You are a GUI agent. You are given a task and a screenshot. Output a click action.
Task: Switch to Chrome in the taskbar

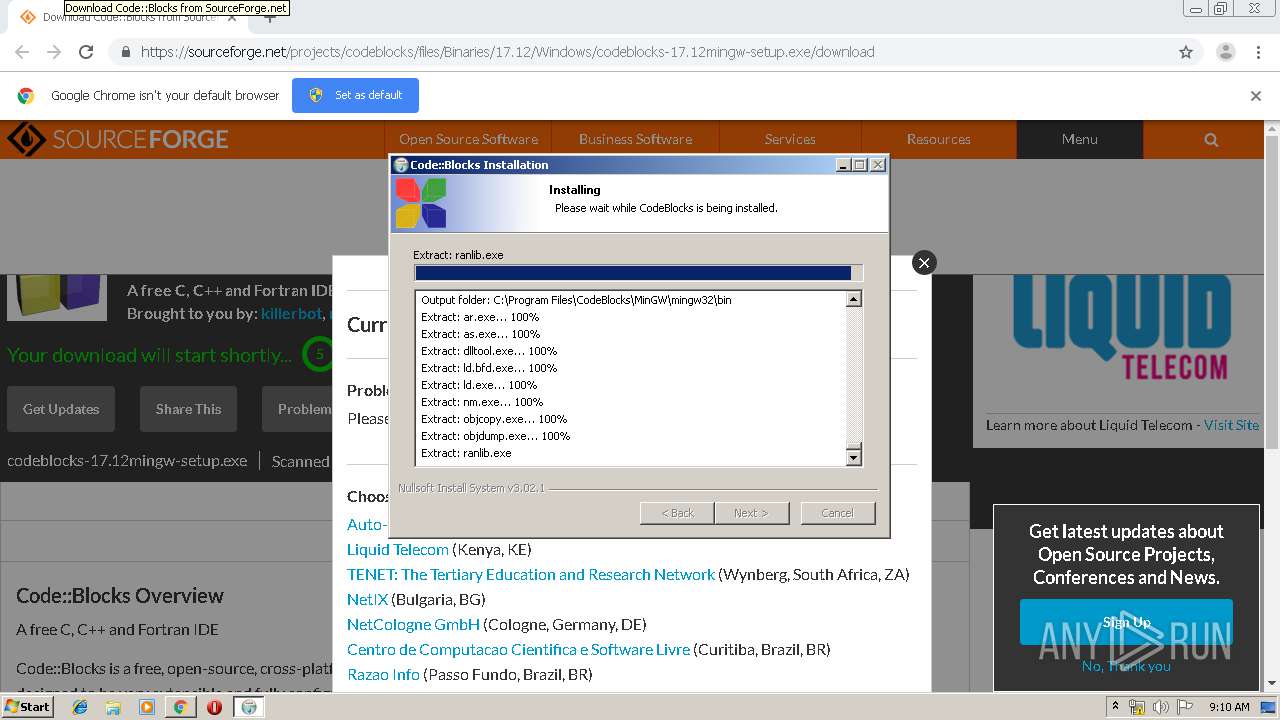point(181,707)
